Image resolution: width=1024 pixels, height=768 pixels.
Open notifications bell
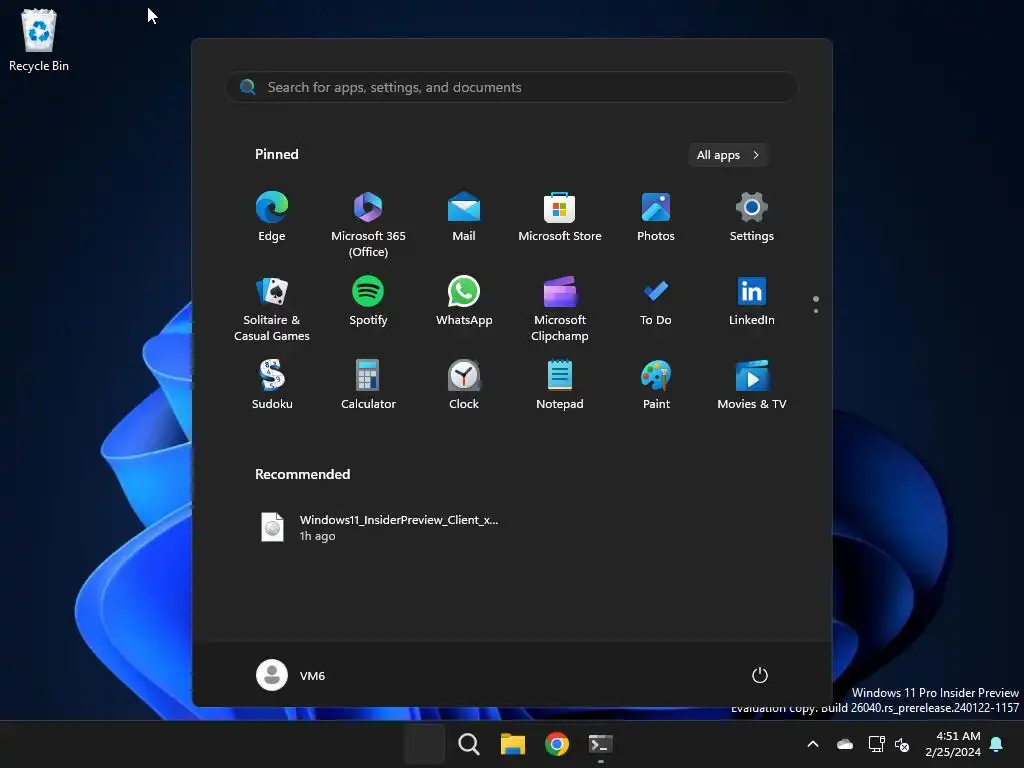coord(997,744)
